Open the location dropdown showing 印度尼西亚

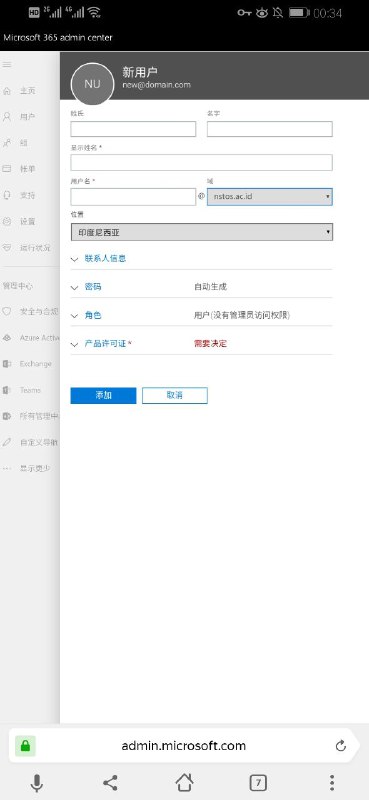click(202, 232)
